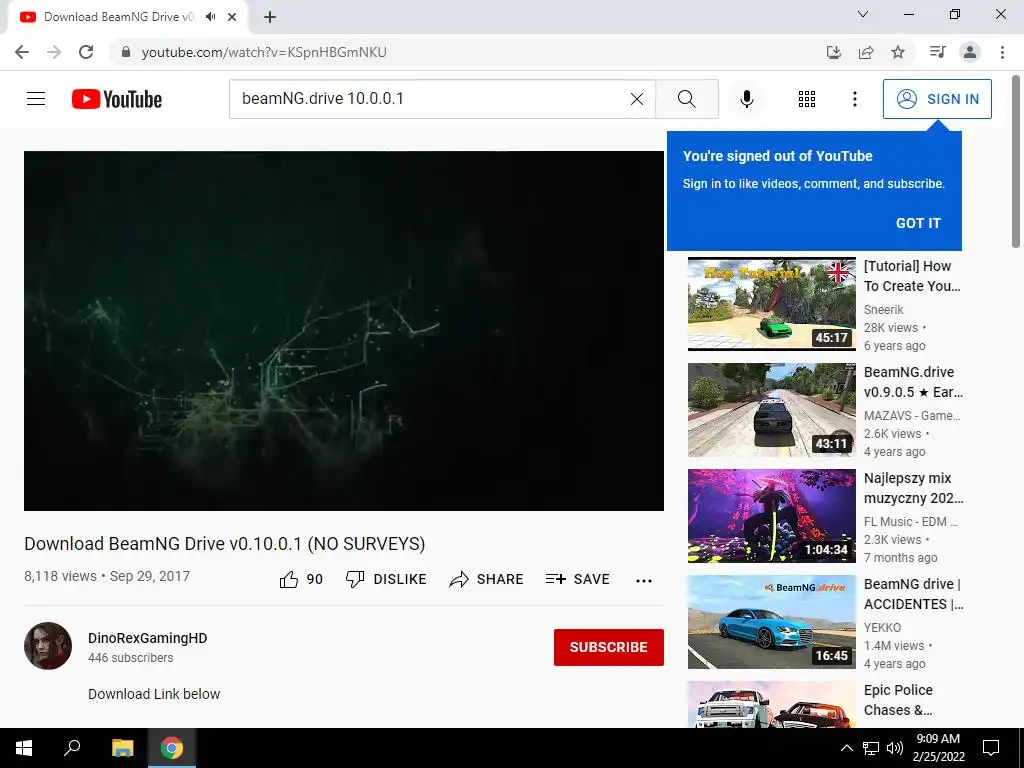Open the Chrome profile avatar
Image resolution: width=1024 pixels, height=768 pixels.
click(x=970, y=52)
